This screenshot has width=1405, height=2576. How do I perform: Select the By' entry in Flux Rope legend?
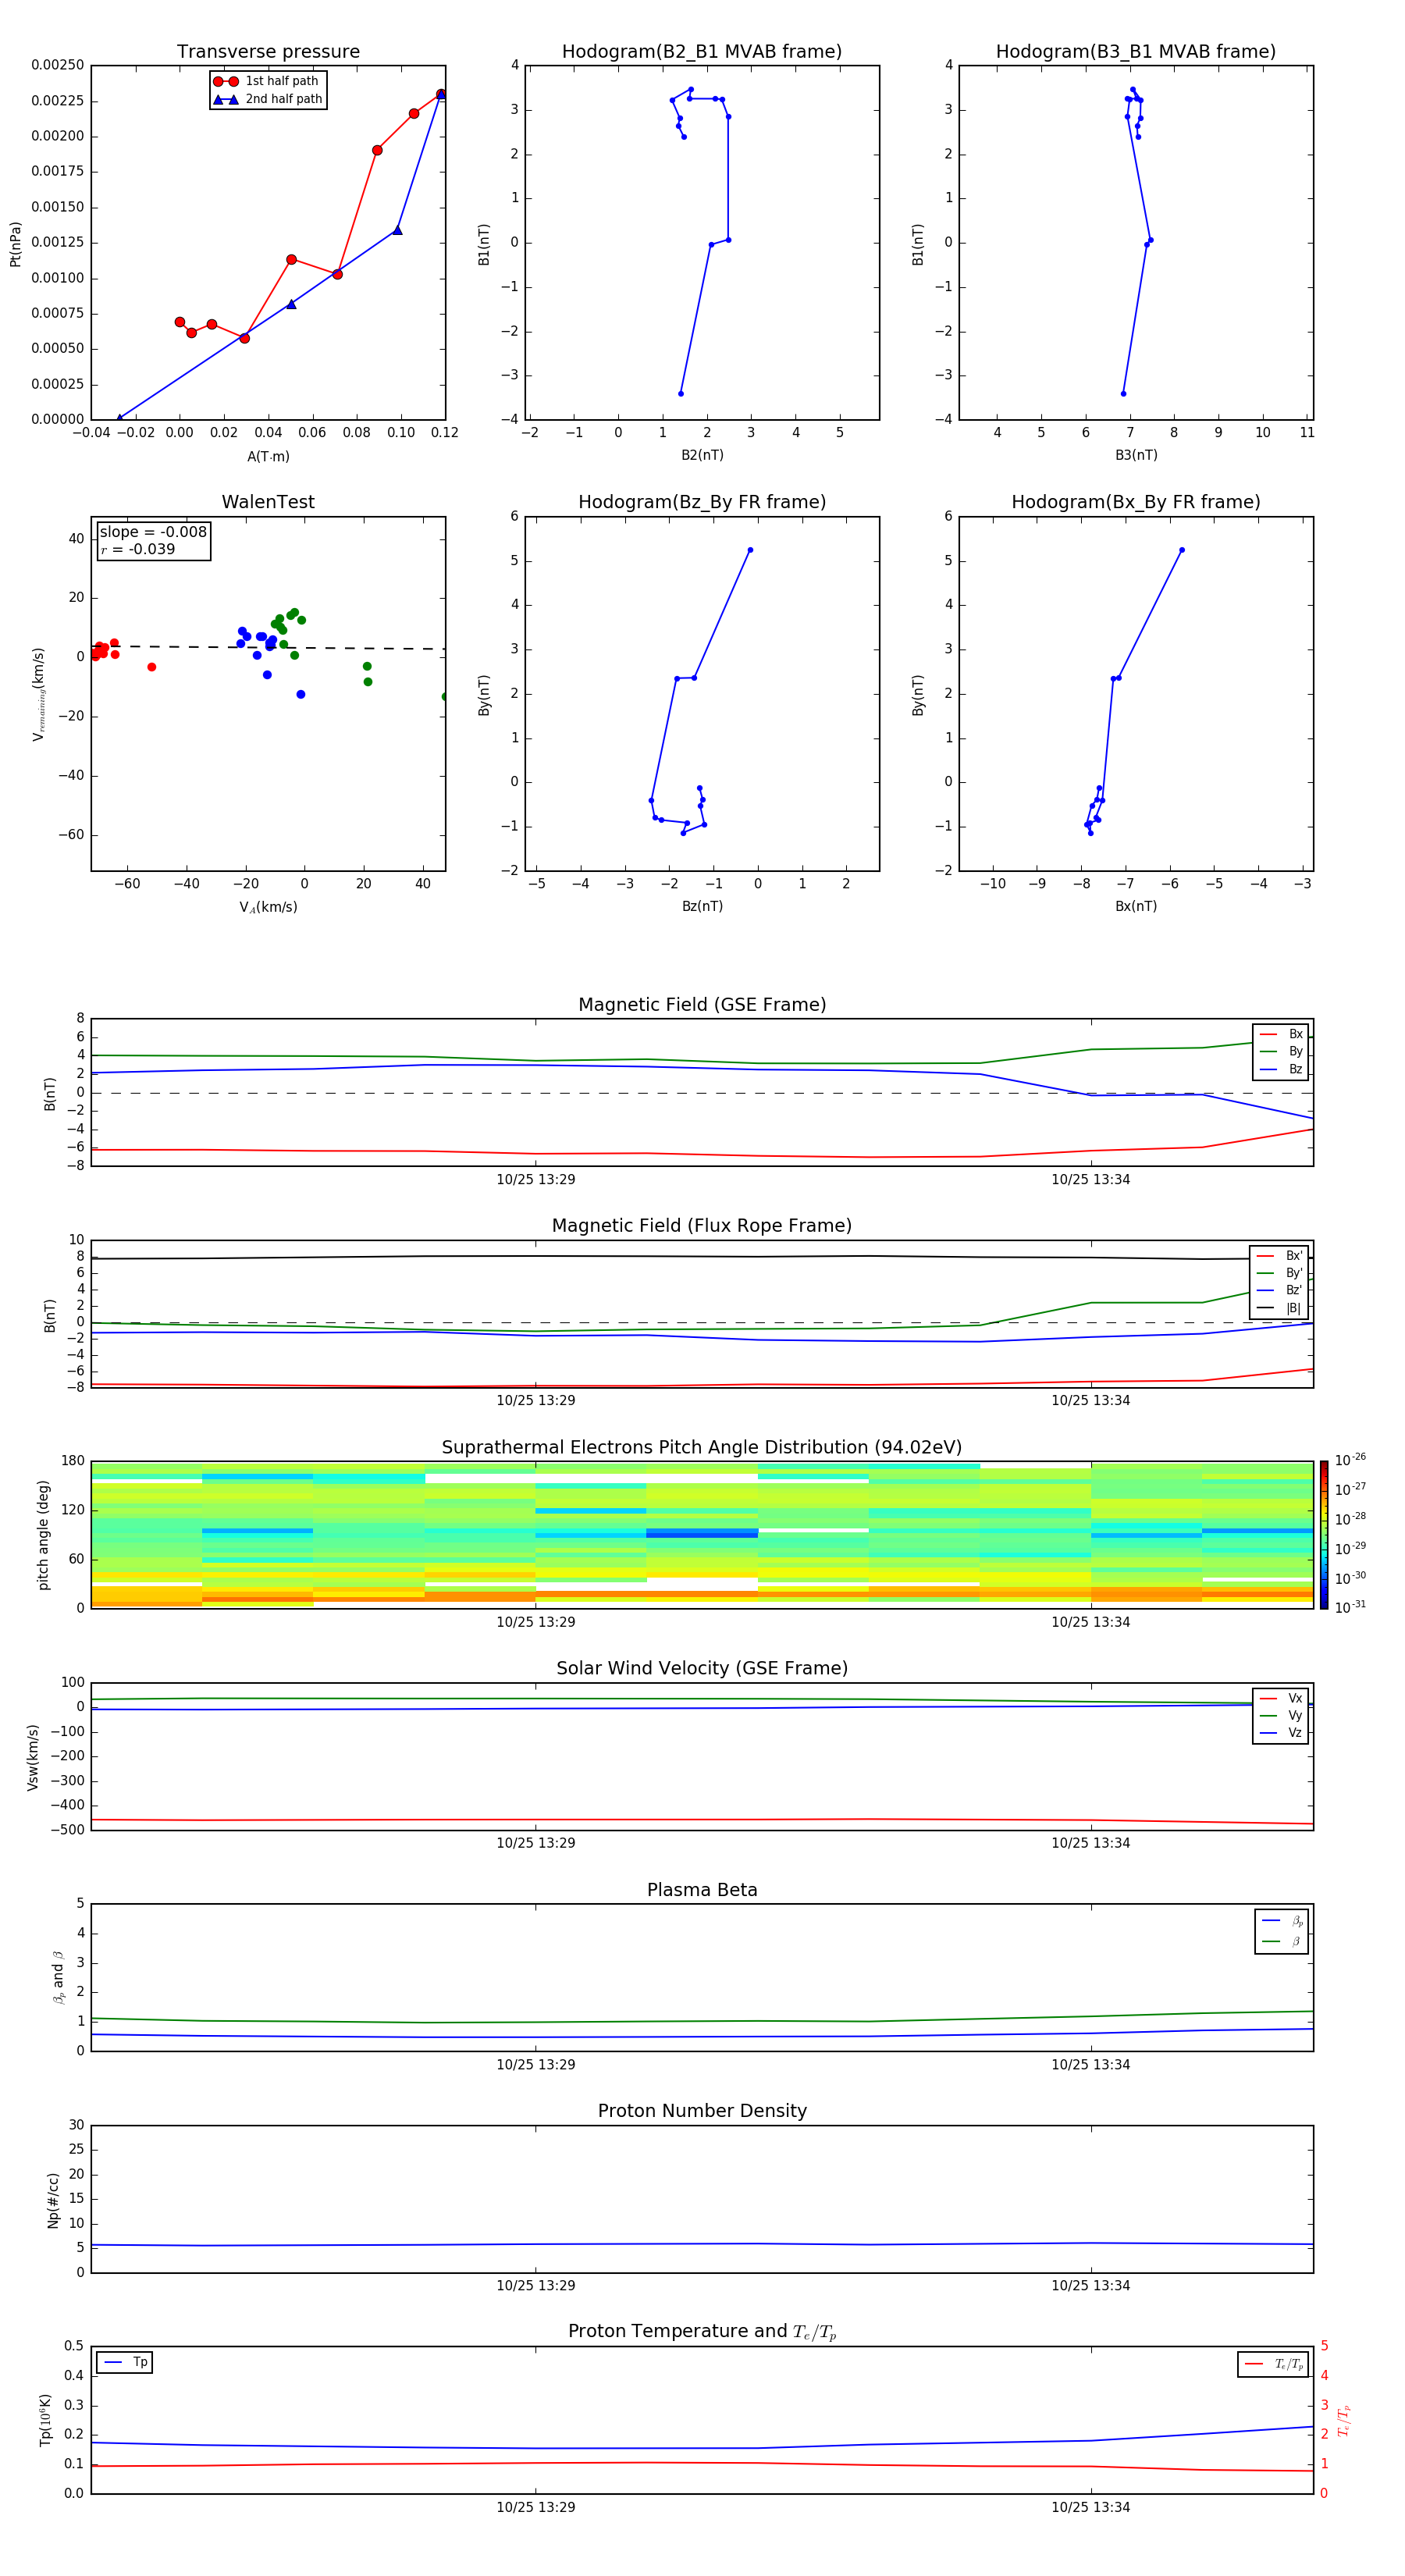click(x=1279, y=1273)
